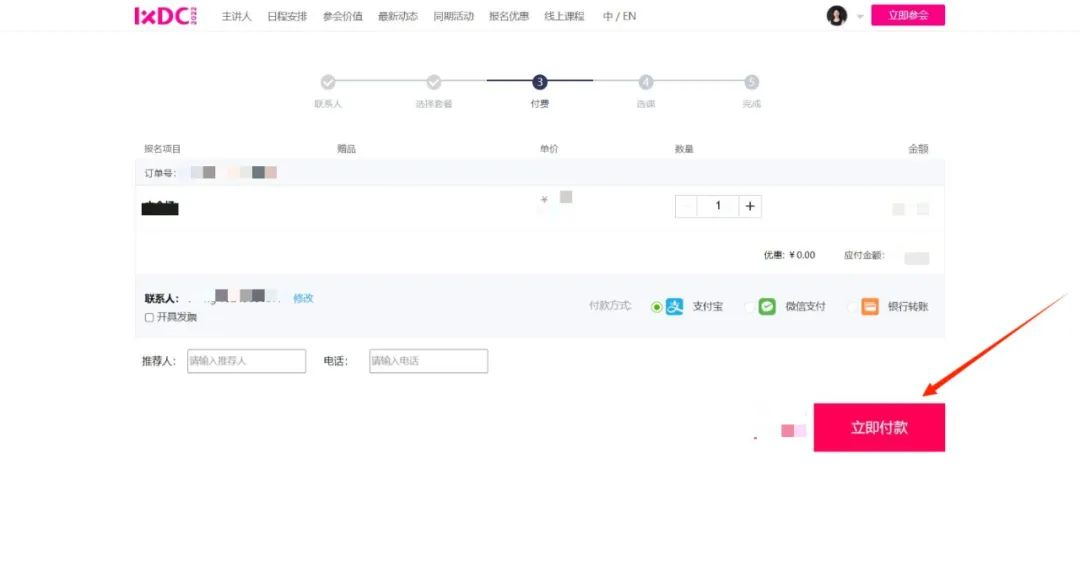
Task: Click the WeChat Pay green icon
Action: [x=767, y=307]
